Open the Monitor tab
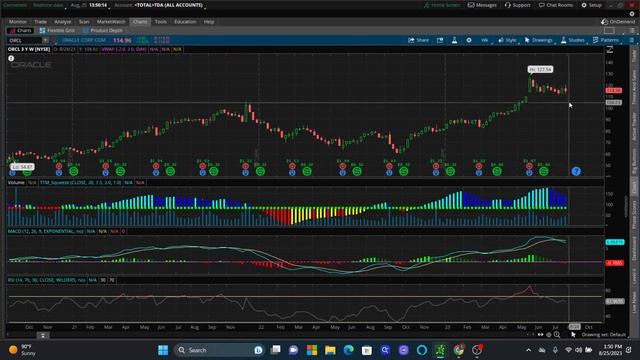The width and height of the screenshot is (640, 360). point(18,22)
